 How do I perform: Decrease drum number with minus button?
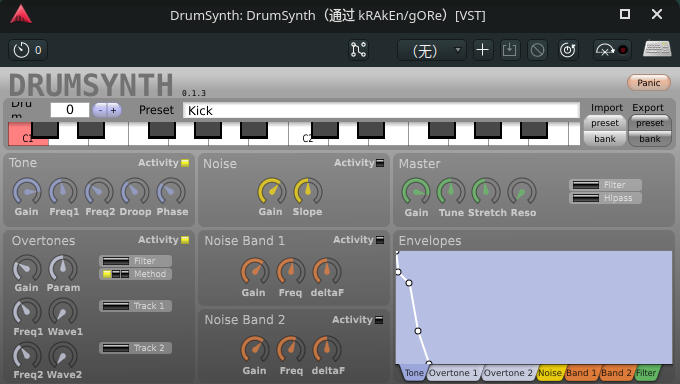[x=100, y=110]
